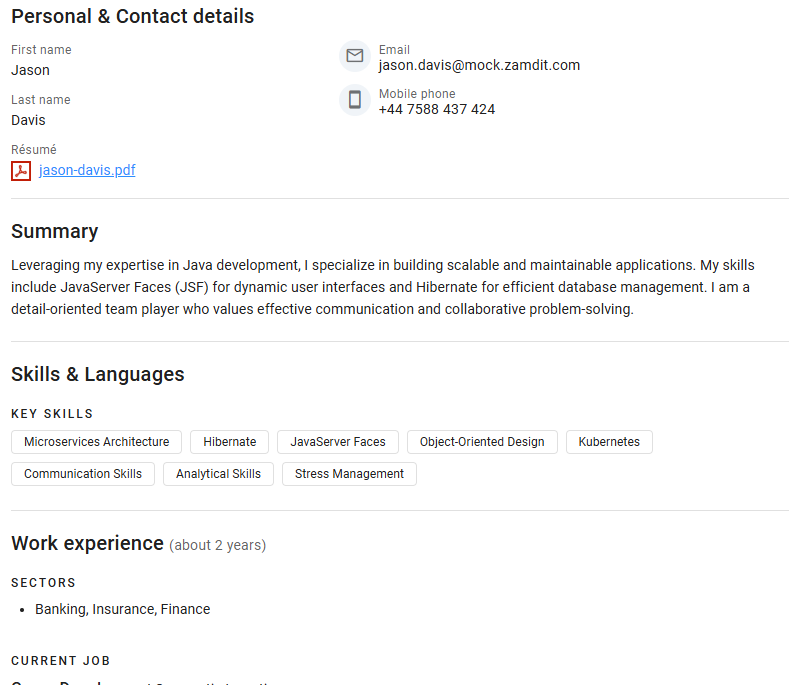
Task: Select the Hibernate skill tag
Action: click(x=230, y=442)
